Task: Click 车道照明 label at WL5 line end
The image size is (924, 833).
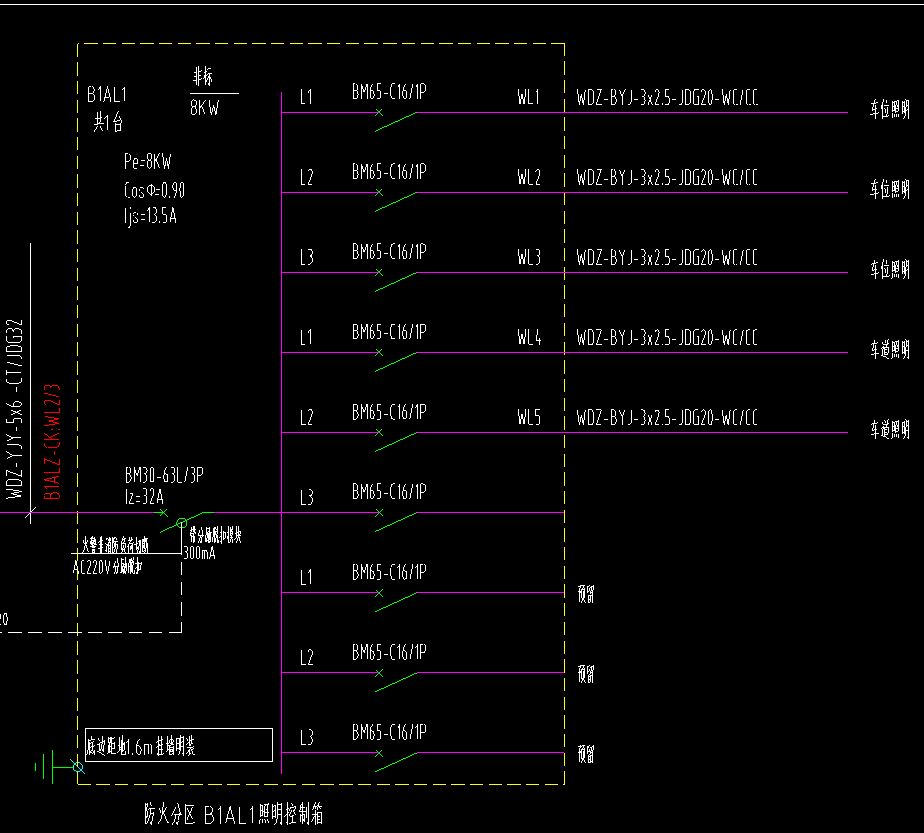Action: pos(890,429)
